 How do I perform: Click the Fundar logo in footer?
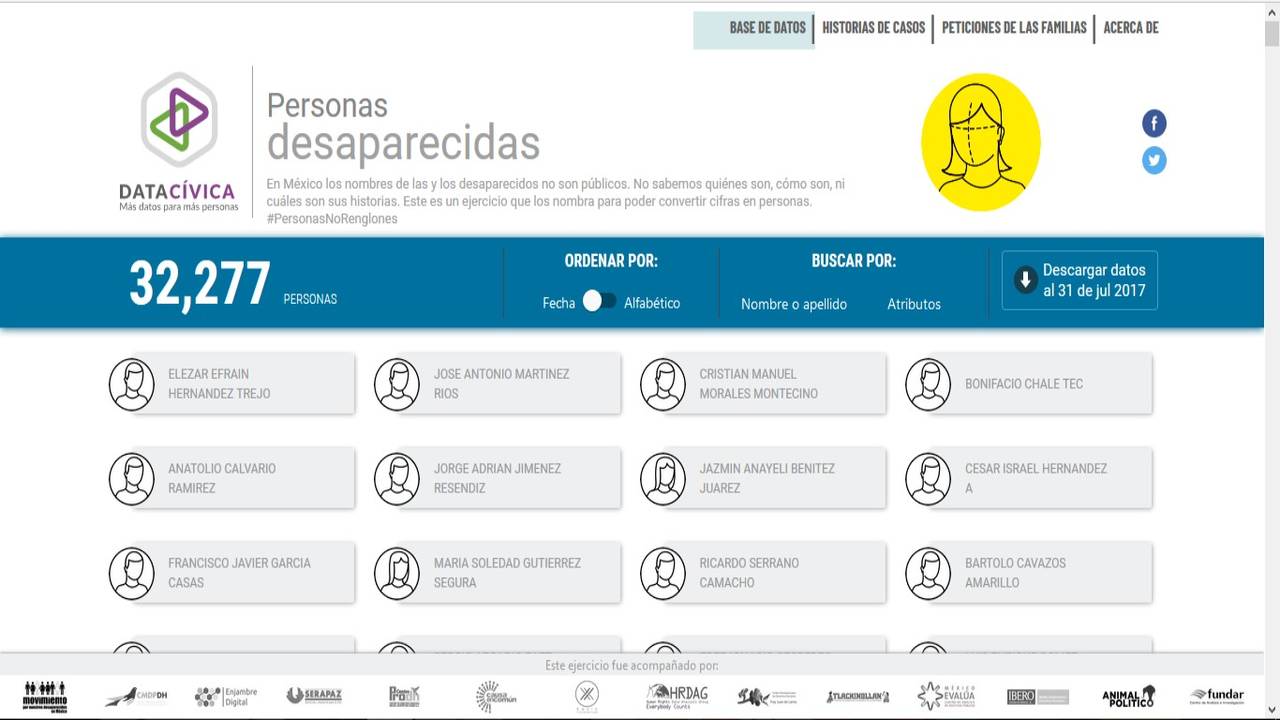click(x=1216, y=696)
